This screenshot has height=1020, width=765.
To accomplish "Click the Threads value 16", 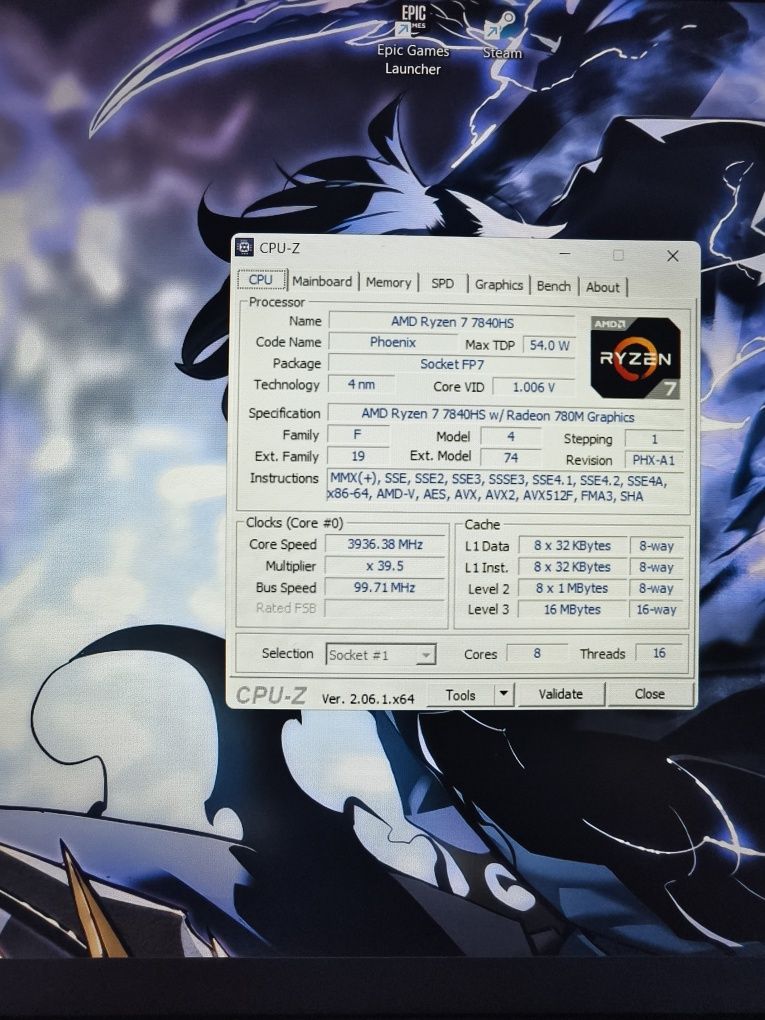I will 659,653.
